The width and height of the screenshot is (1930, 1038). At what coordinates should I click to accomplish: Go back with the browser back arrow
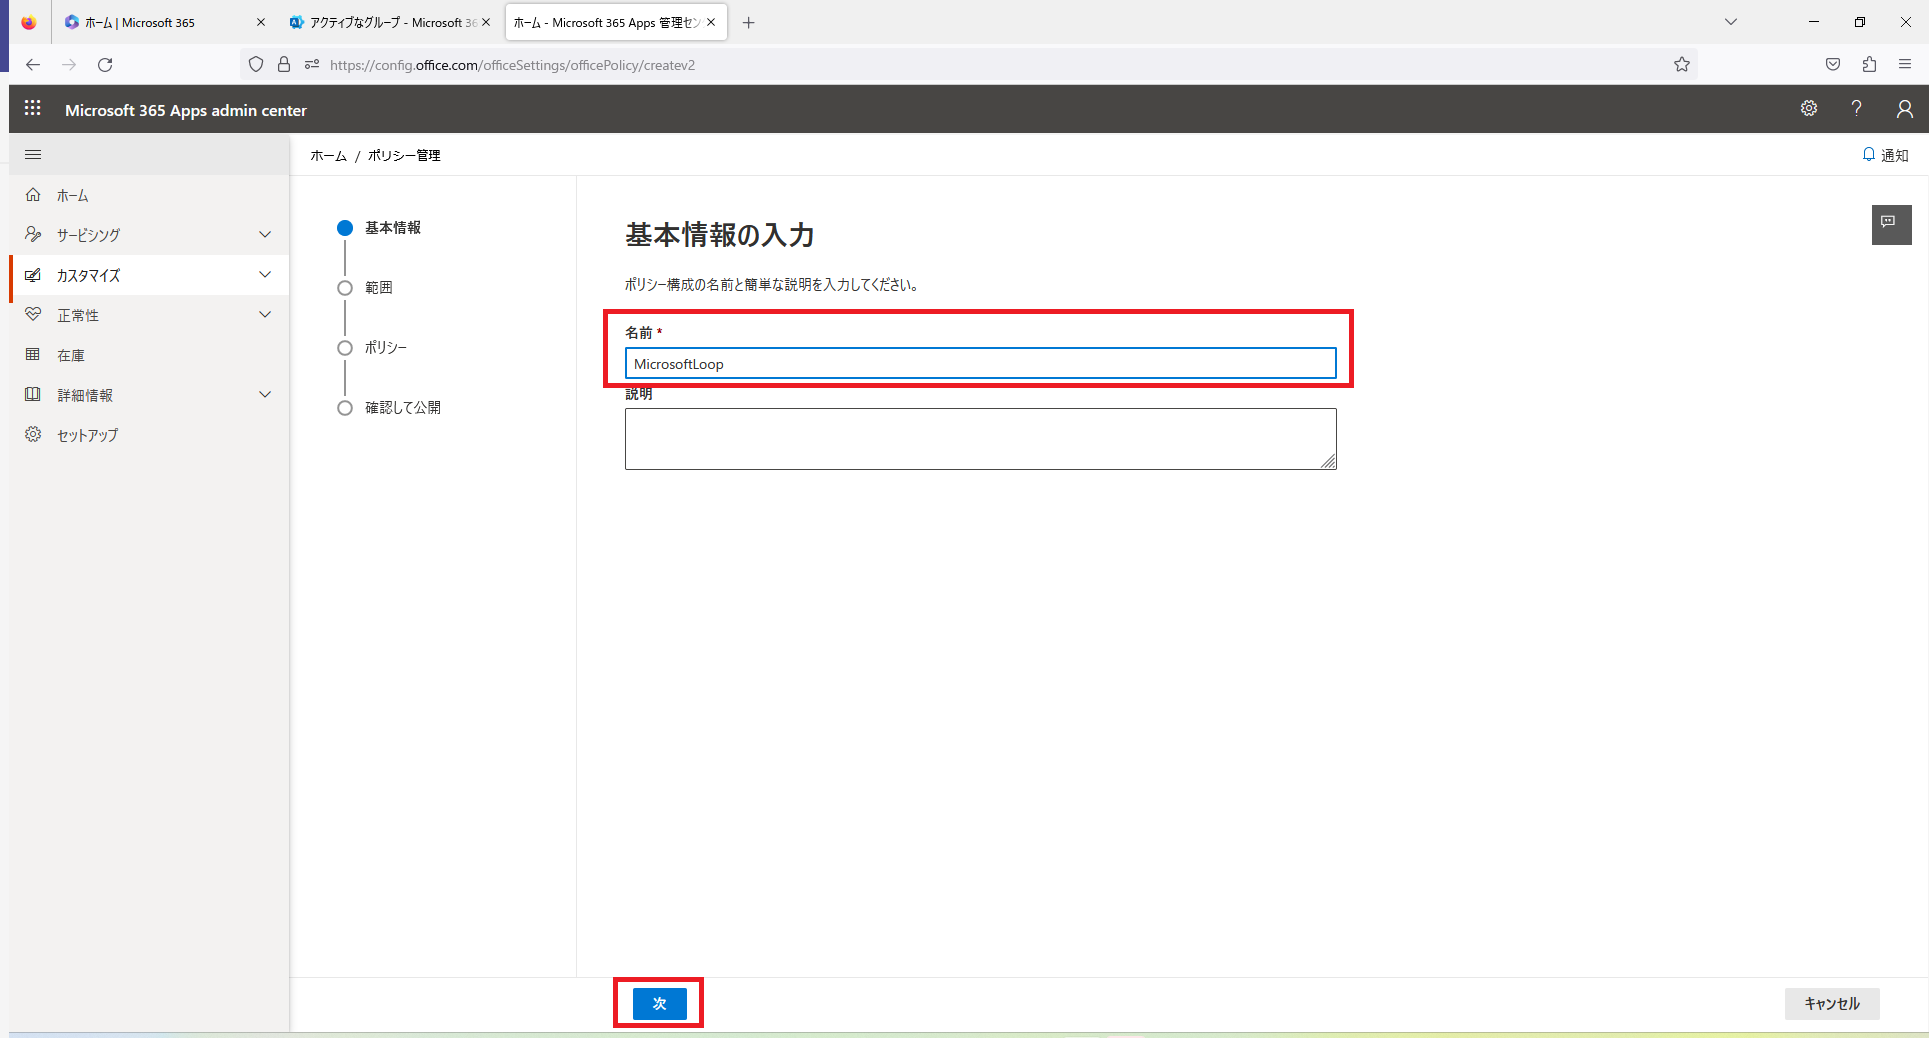[33, 64]
